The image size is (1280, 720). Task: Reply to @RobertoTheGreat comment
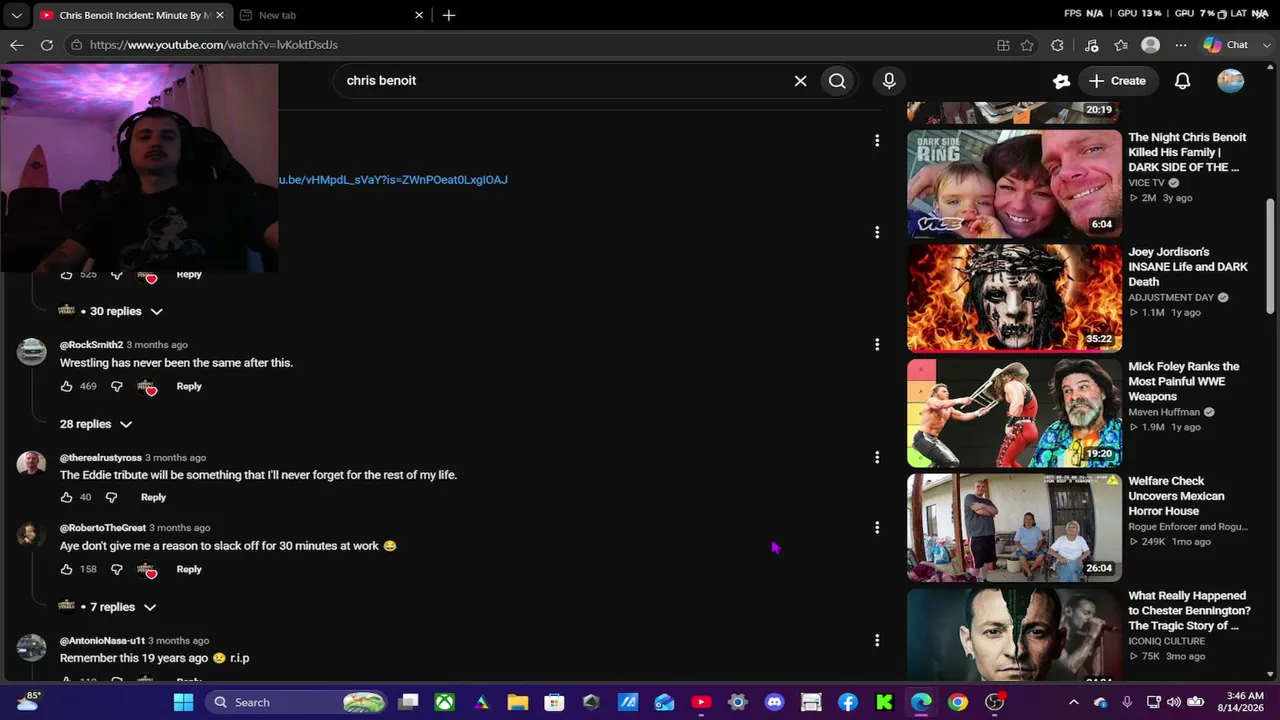[189, 569]
